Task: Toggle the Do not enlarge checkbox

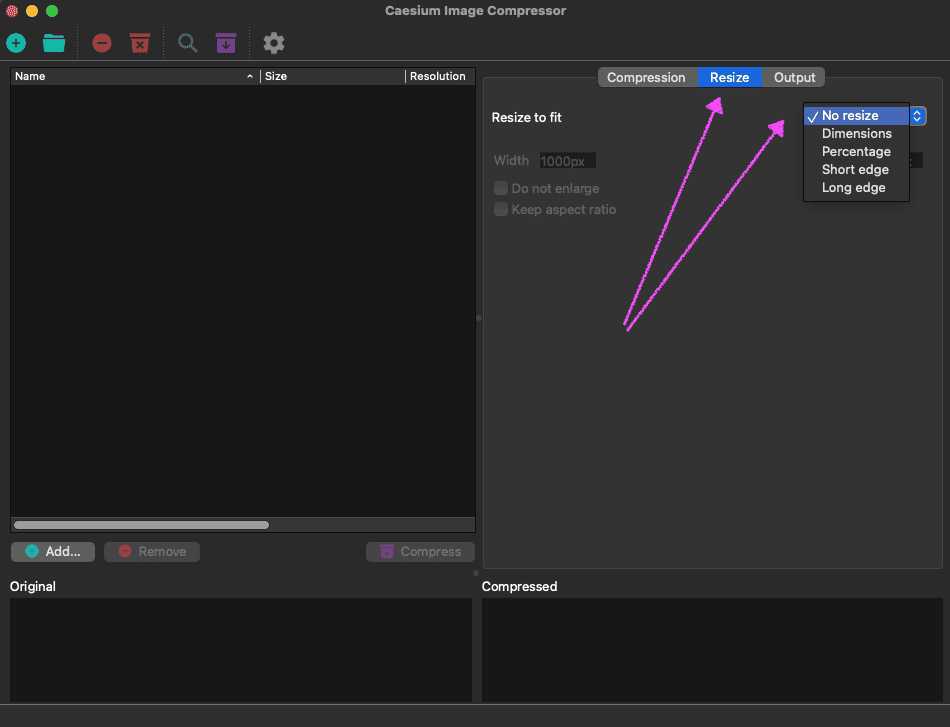Action: pos(502,188)
